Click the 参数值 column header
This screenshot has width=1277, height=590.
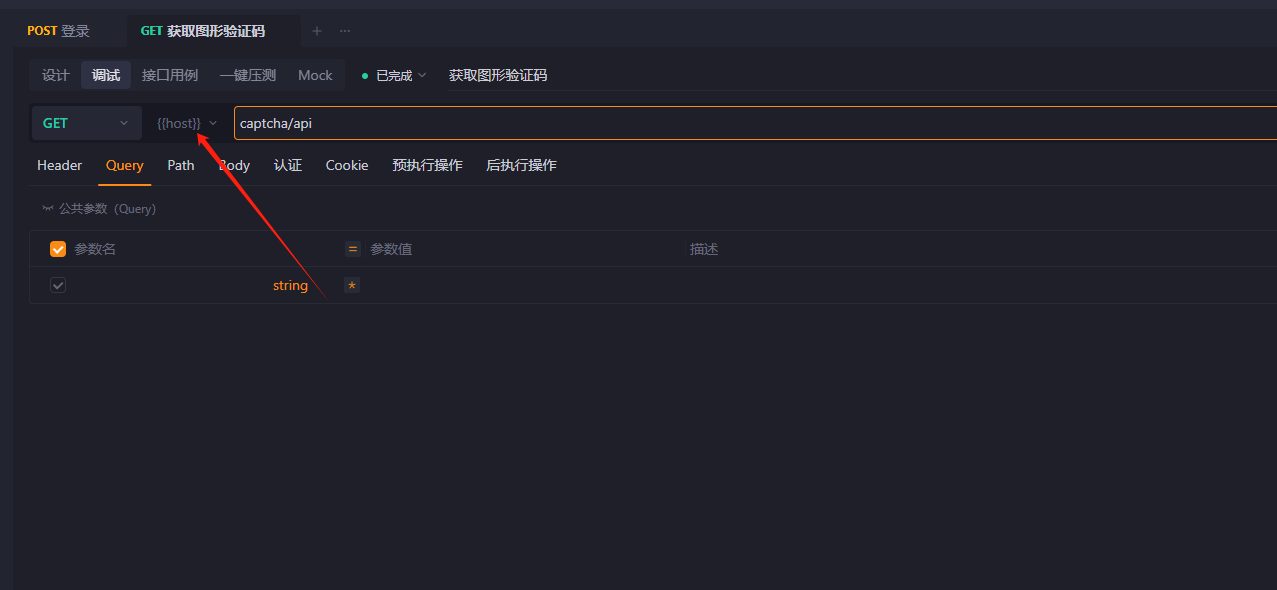pos(391,249)
